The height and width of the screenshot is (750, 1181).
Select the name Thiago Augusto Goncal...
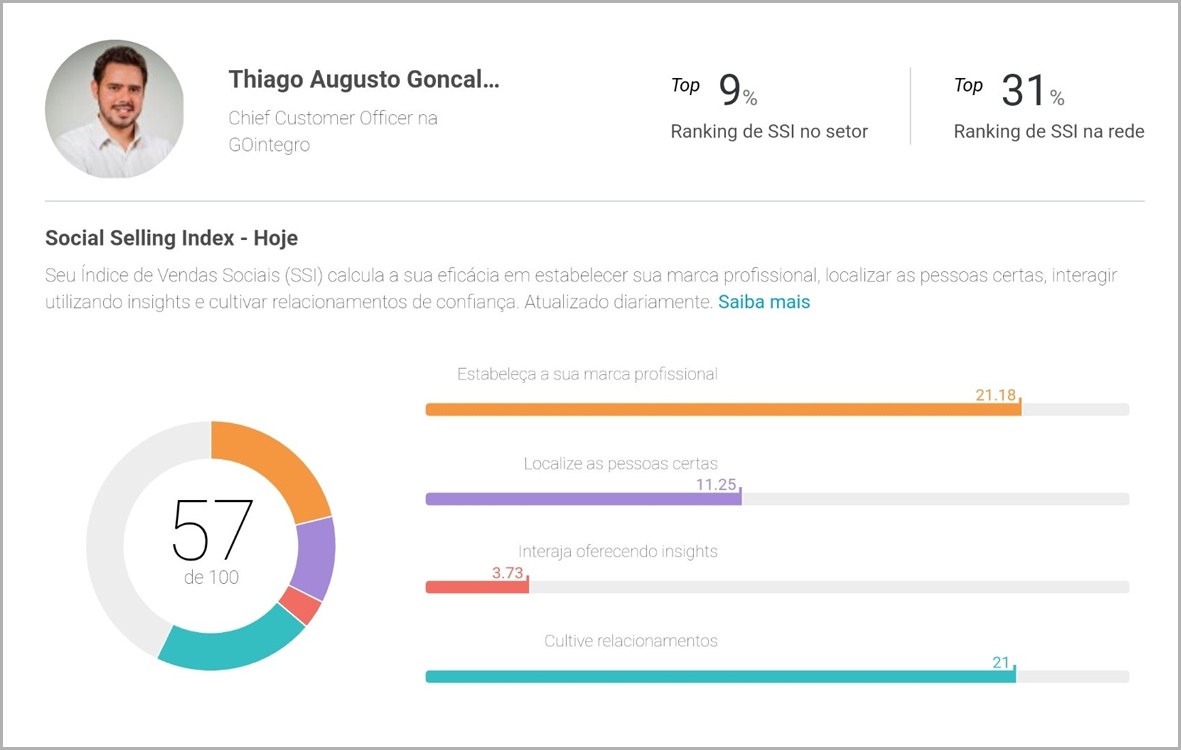click(x=364, y=79)
